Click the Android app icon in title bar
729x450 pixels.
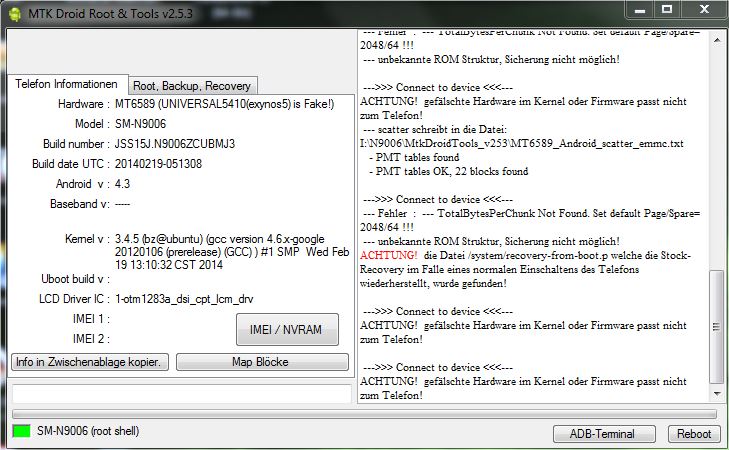[14, 14]
